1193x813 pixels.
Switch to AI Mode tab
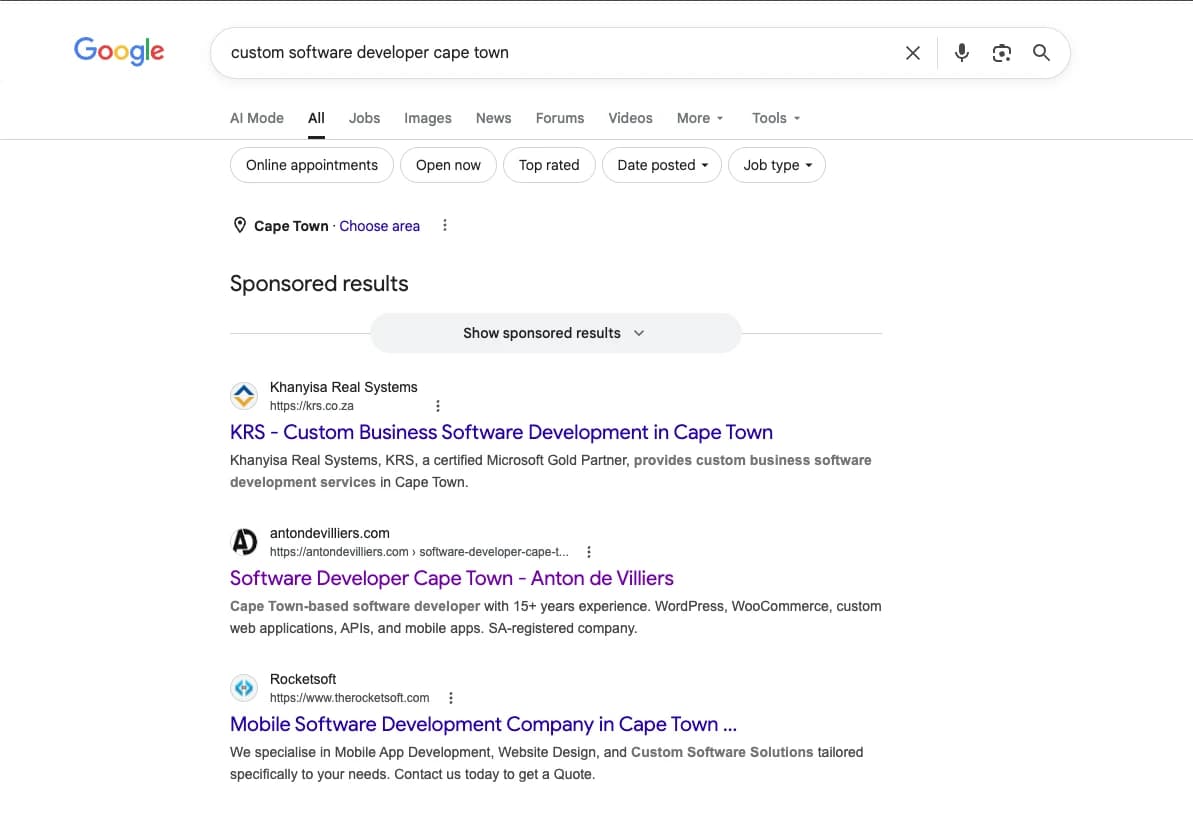(256, 118)
